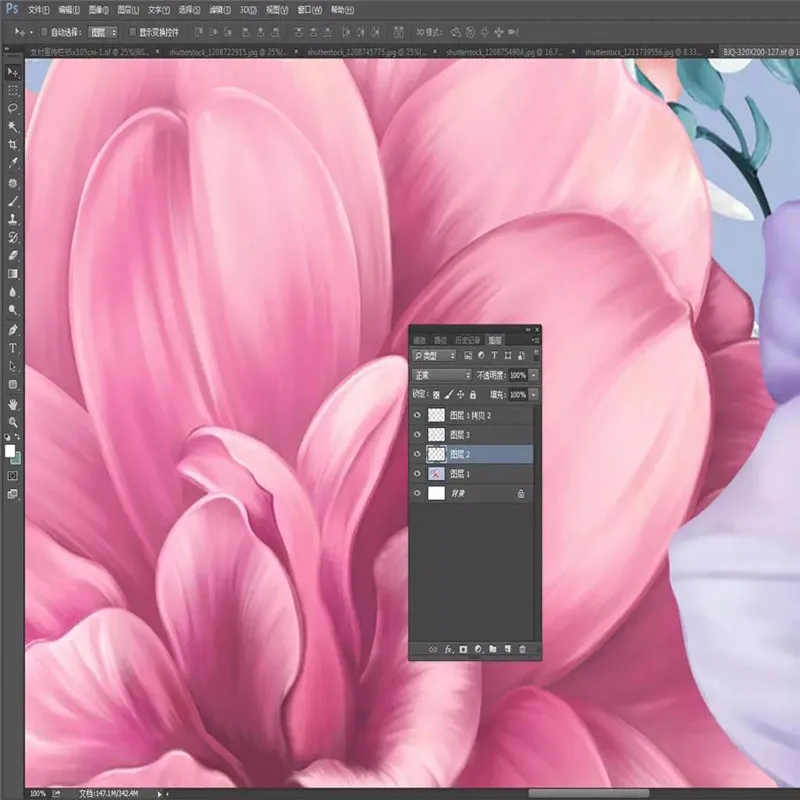Select the Eyedropper tool
Screen dimensions: 800x800
[x=13, y=163]
